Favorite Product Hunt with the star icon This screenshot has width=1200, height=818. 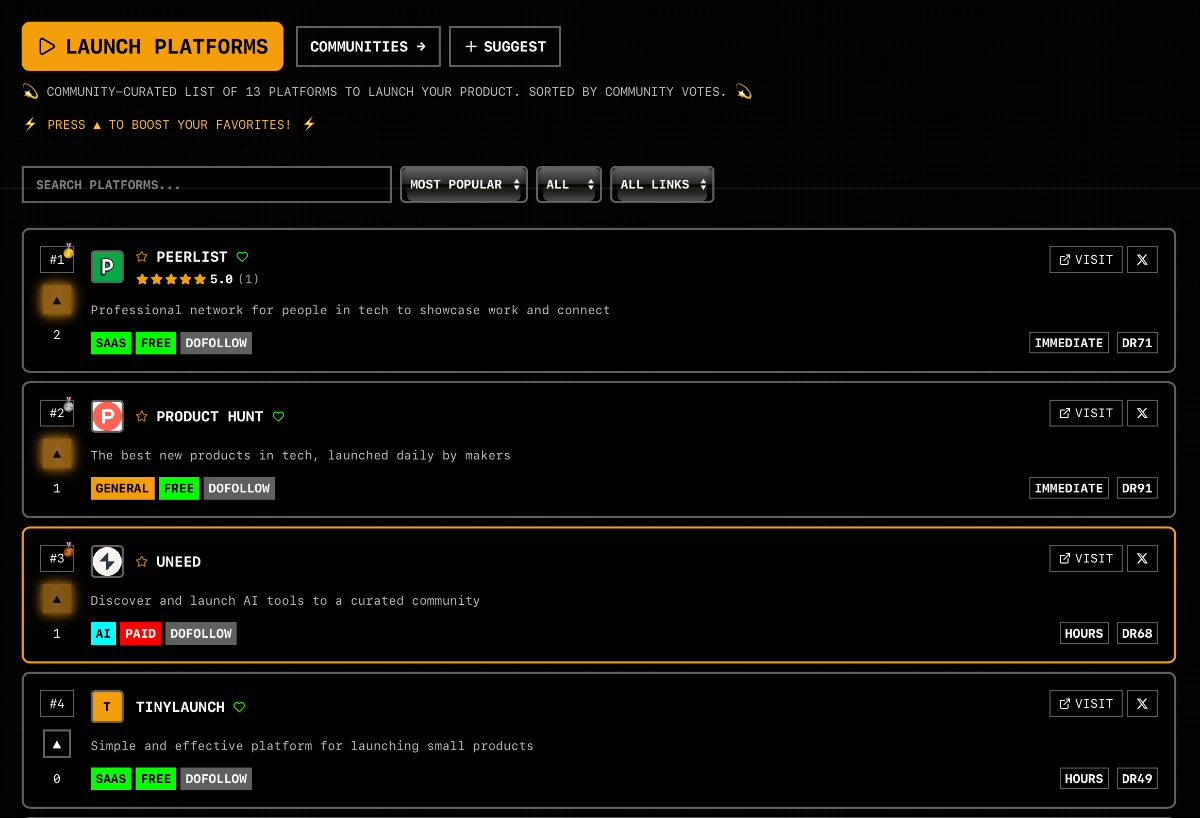pyautogui.click(x=142, y=416)
